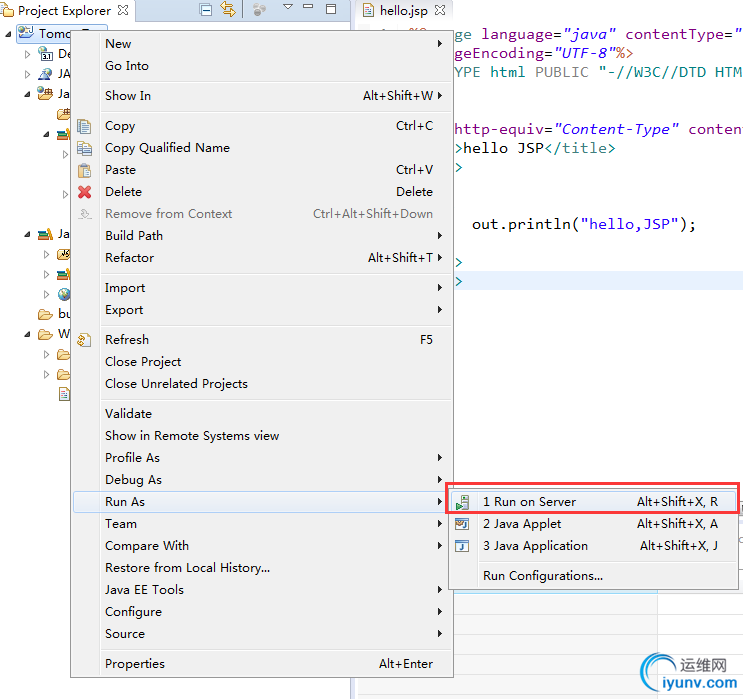Open the Team submenu
Viewport: 743px width, 699px height.
click(263, 524)
